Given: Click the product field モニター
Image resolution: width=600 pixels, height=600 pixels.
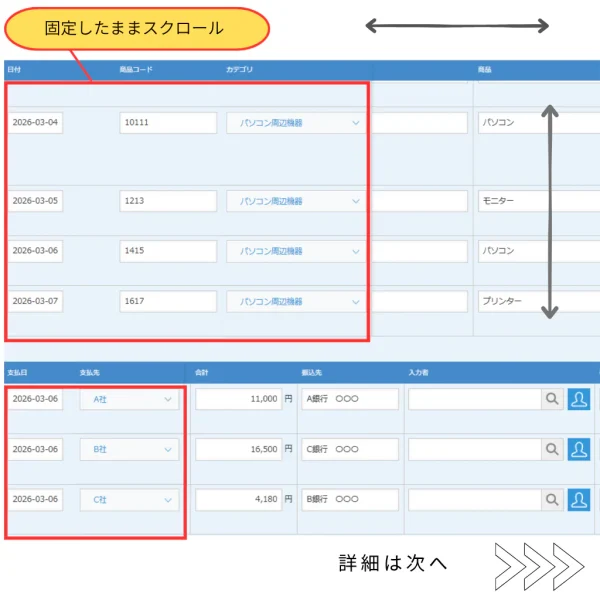Looking at the screenshot, I should pyautogui.click(x=539, y=201).
